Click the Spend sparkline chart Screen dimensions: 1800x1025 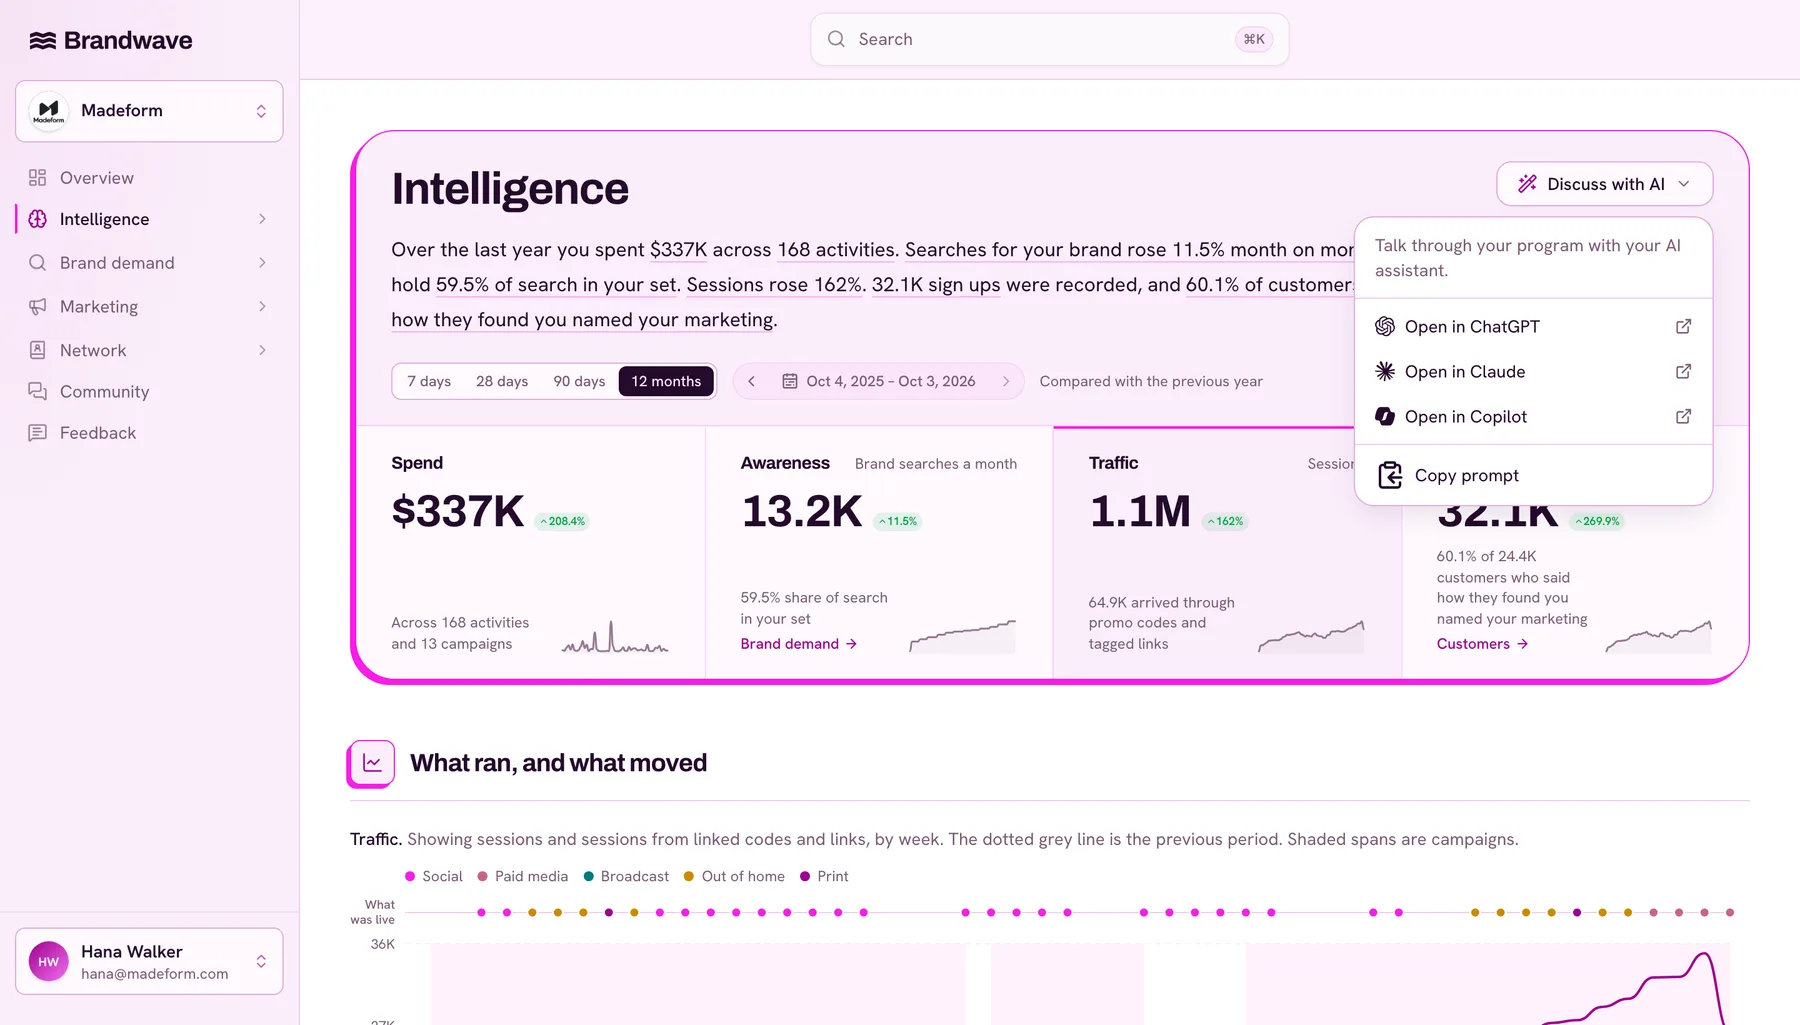point(615,637)
